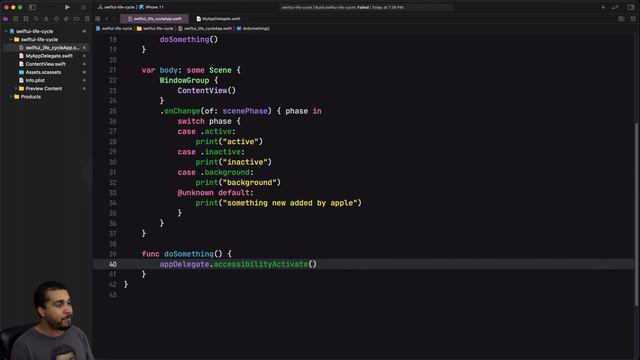Viewport: 640px width, 360px height.
Task: Expand the Preview Content folder
Action: pyautogui.click(x=16, y=89)
